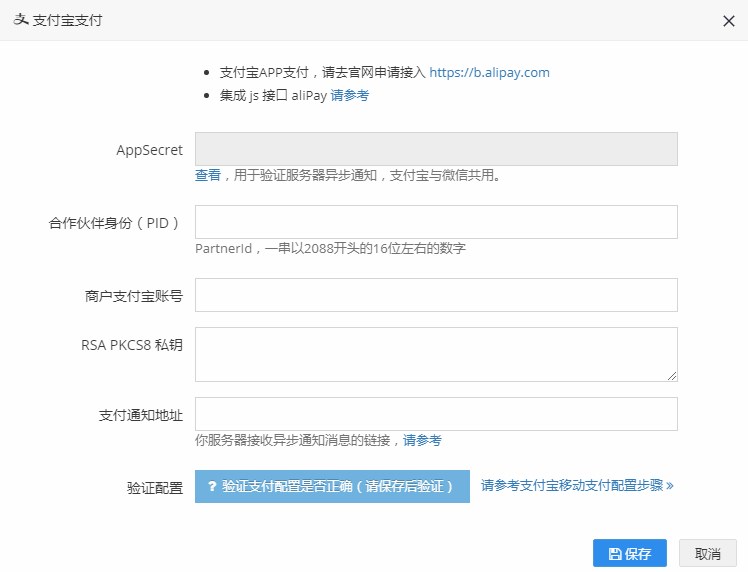748x572 pixels.
Task: Click 验证支付配置是否正确 button
Action: click(332, 486)
